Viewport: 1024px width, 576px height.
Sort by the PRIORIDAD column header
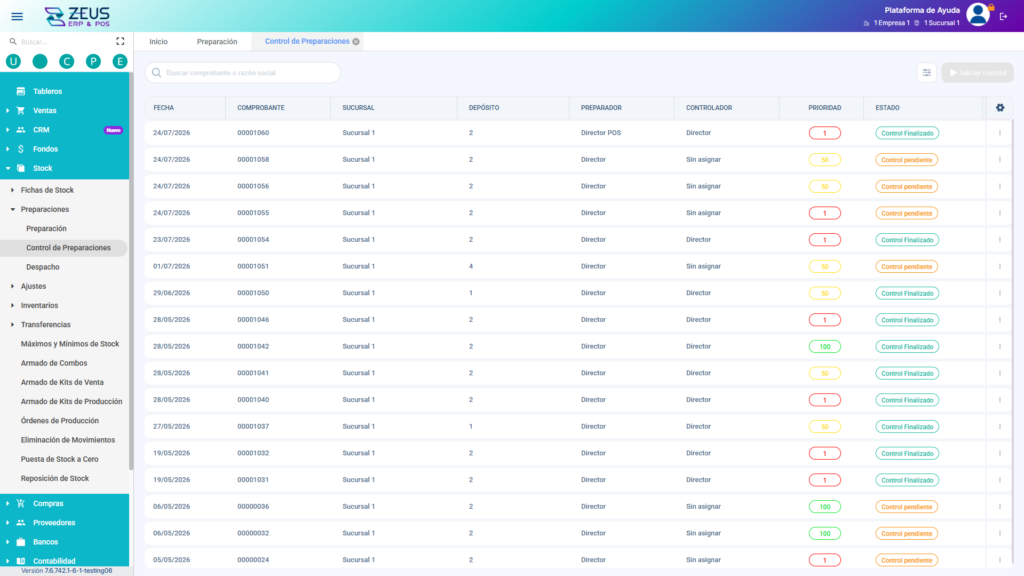[825, 108]
